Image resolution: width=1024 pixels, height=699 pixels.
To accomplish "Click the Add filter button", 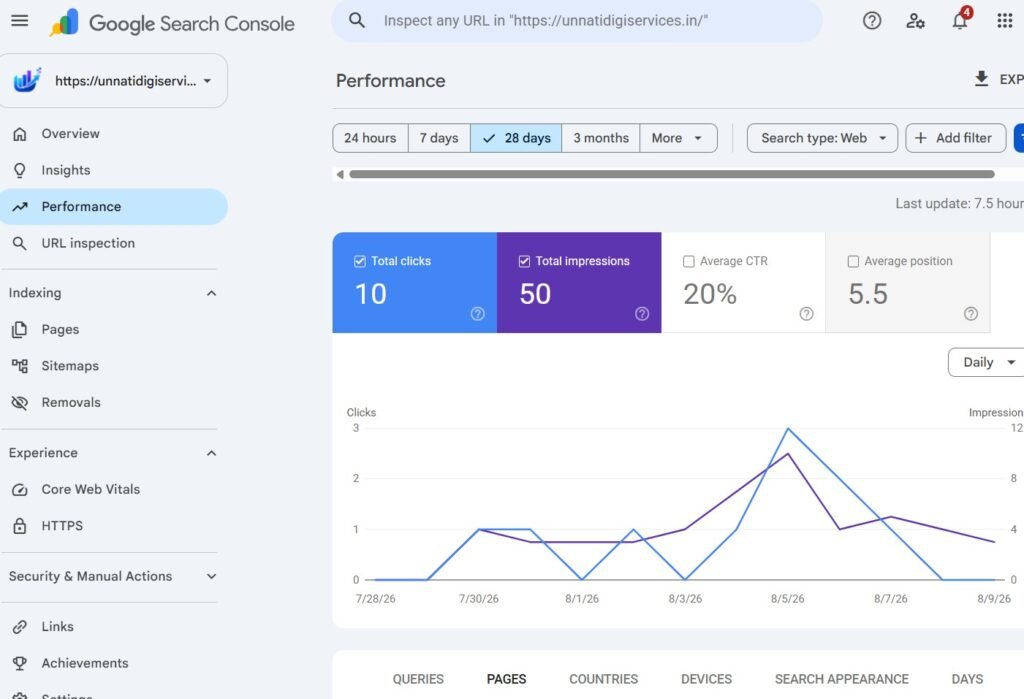I will (955, 138).
